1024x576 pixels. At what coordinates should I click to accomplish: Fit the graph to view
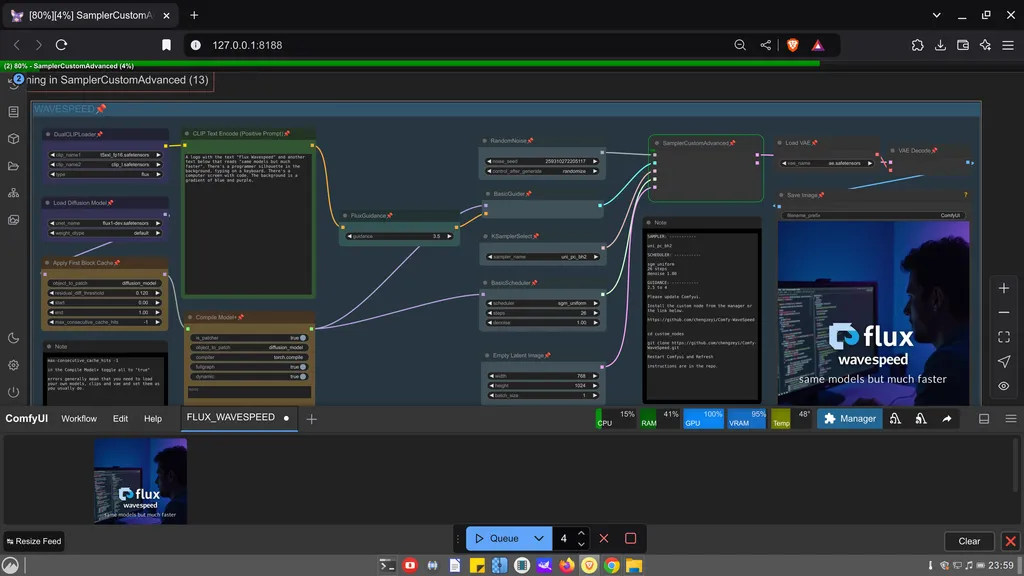pyautogui.click(x=1004, y=337)
